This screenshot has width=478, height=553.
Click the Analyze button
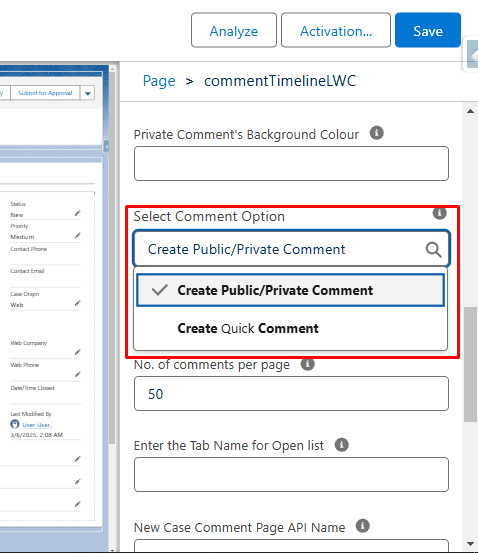point(234,30)
